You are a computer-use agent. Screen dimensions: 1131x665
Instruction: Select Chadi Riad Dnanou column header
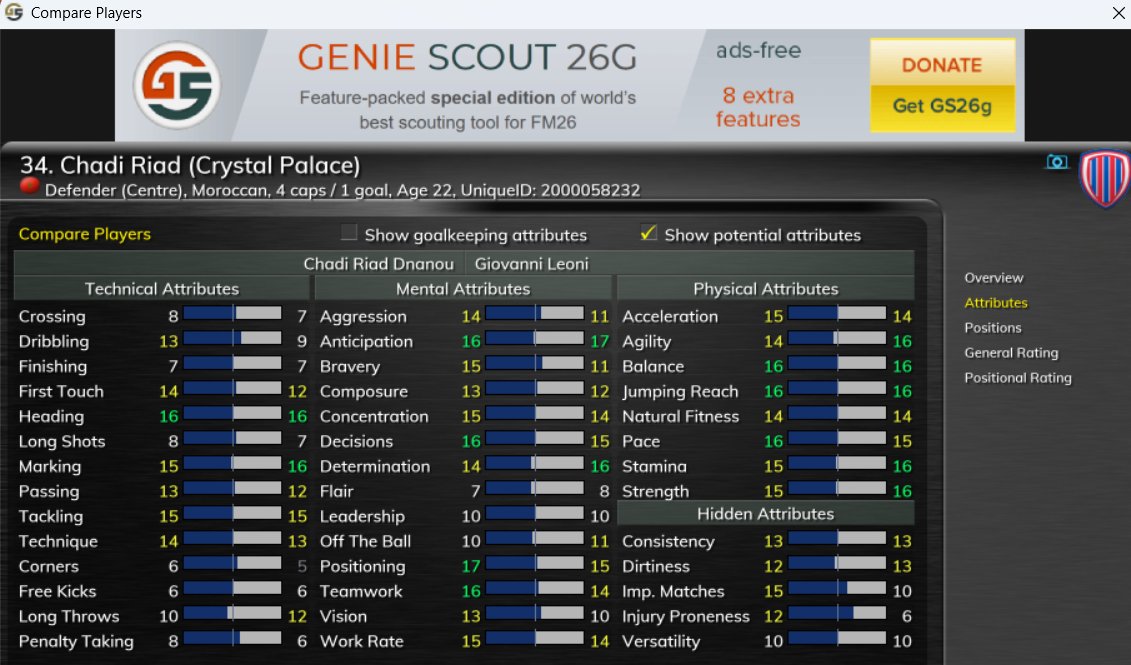pos(378,264)
